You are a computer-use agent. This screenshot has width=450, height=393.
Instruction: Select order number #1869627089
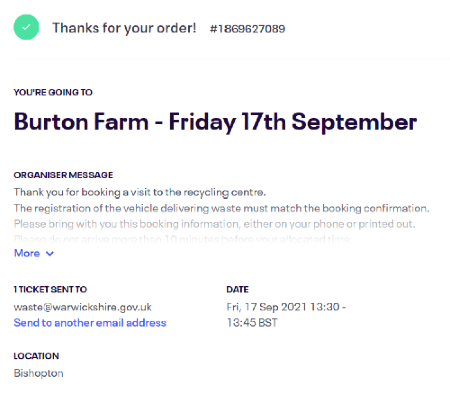click(247, 29)
